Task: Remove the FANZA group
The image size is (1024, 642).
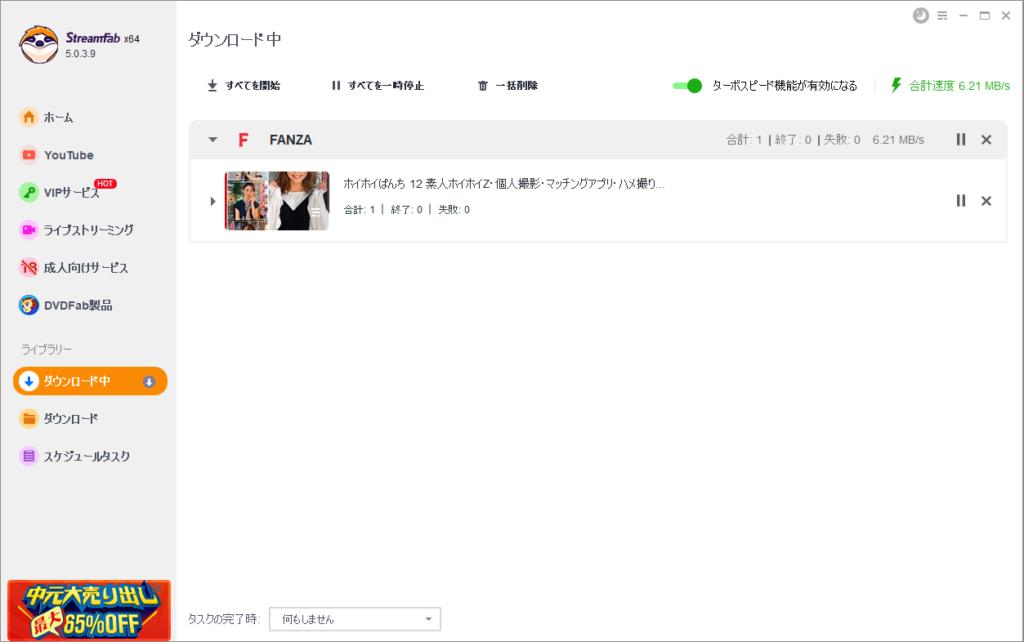Action: point(986,140)
